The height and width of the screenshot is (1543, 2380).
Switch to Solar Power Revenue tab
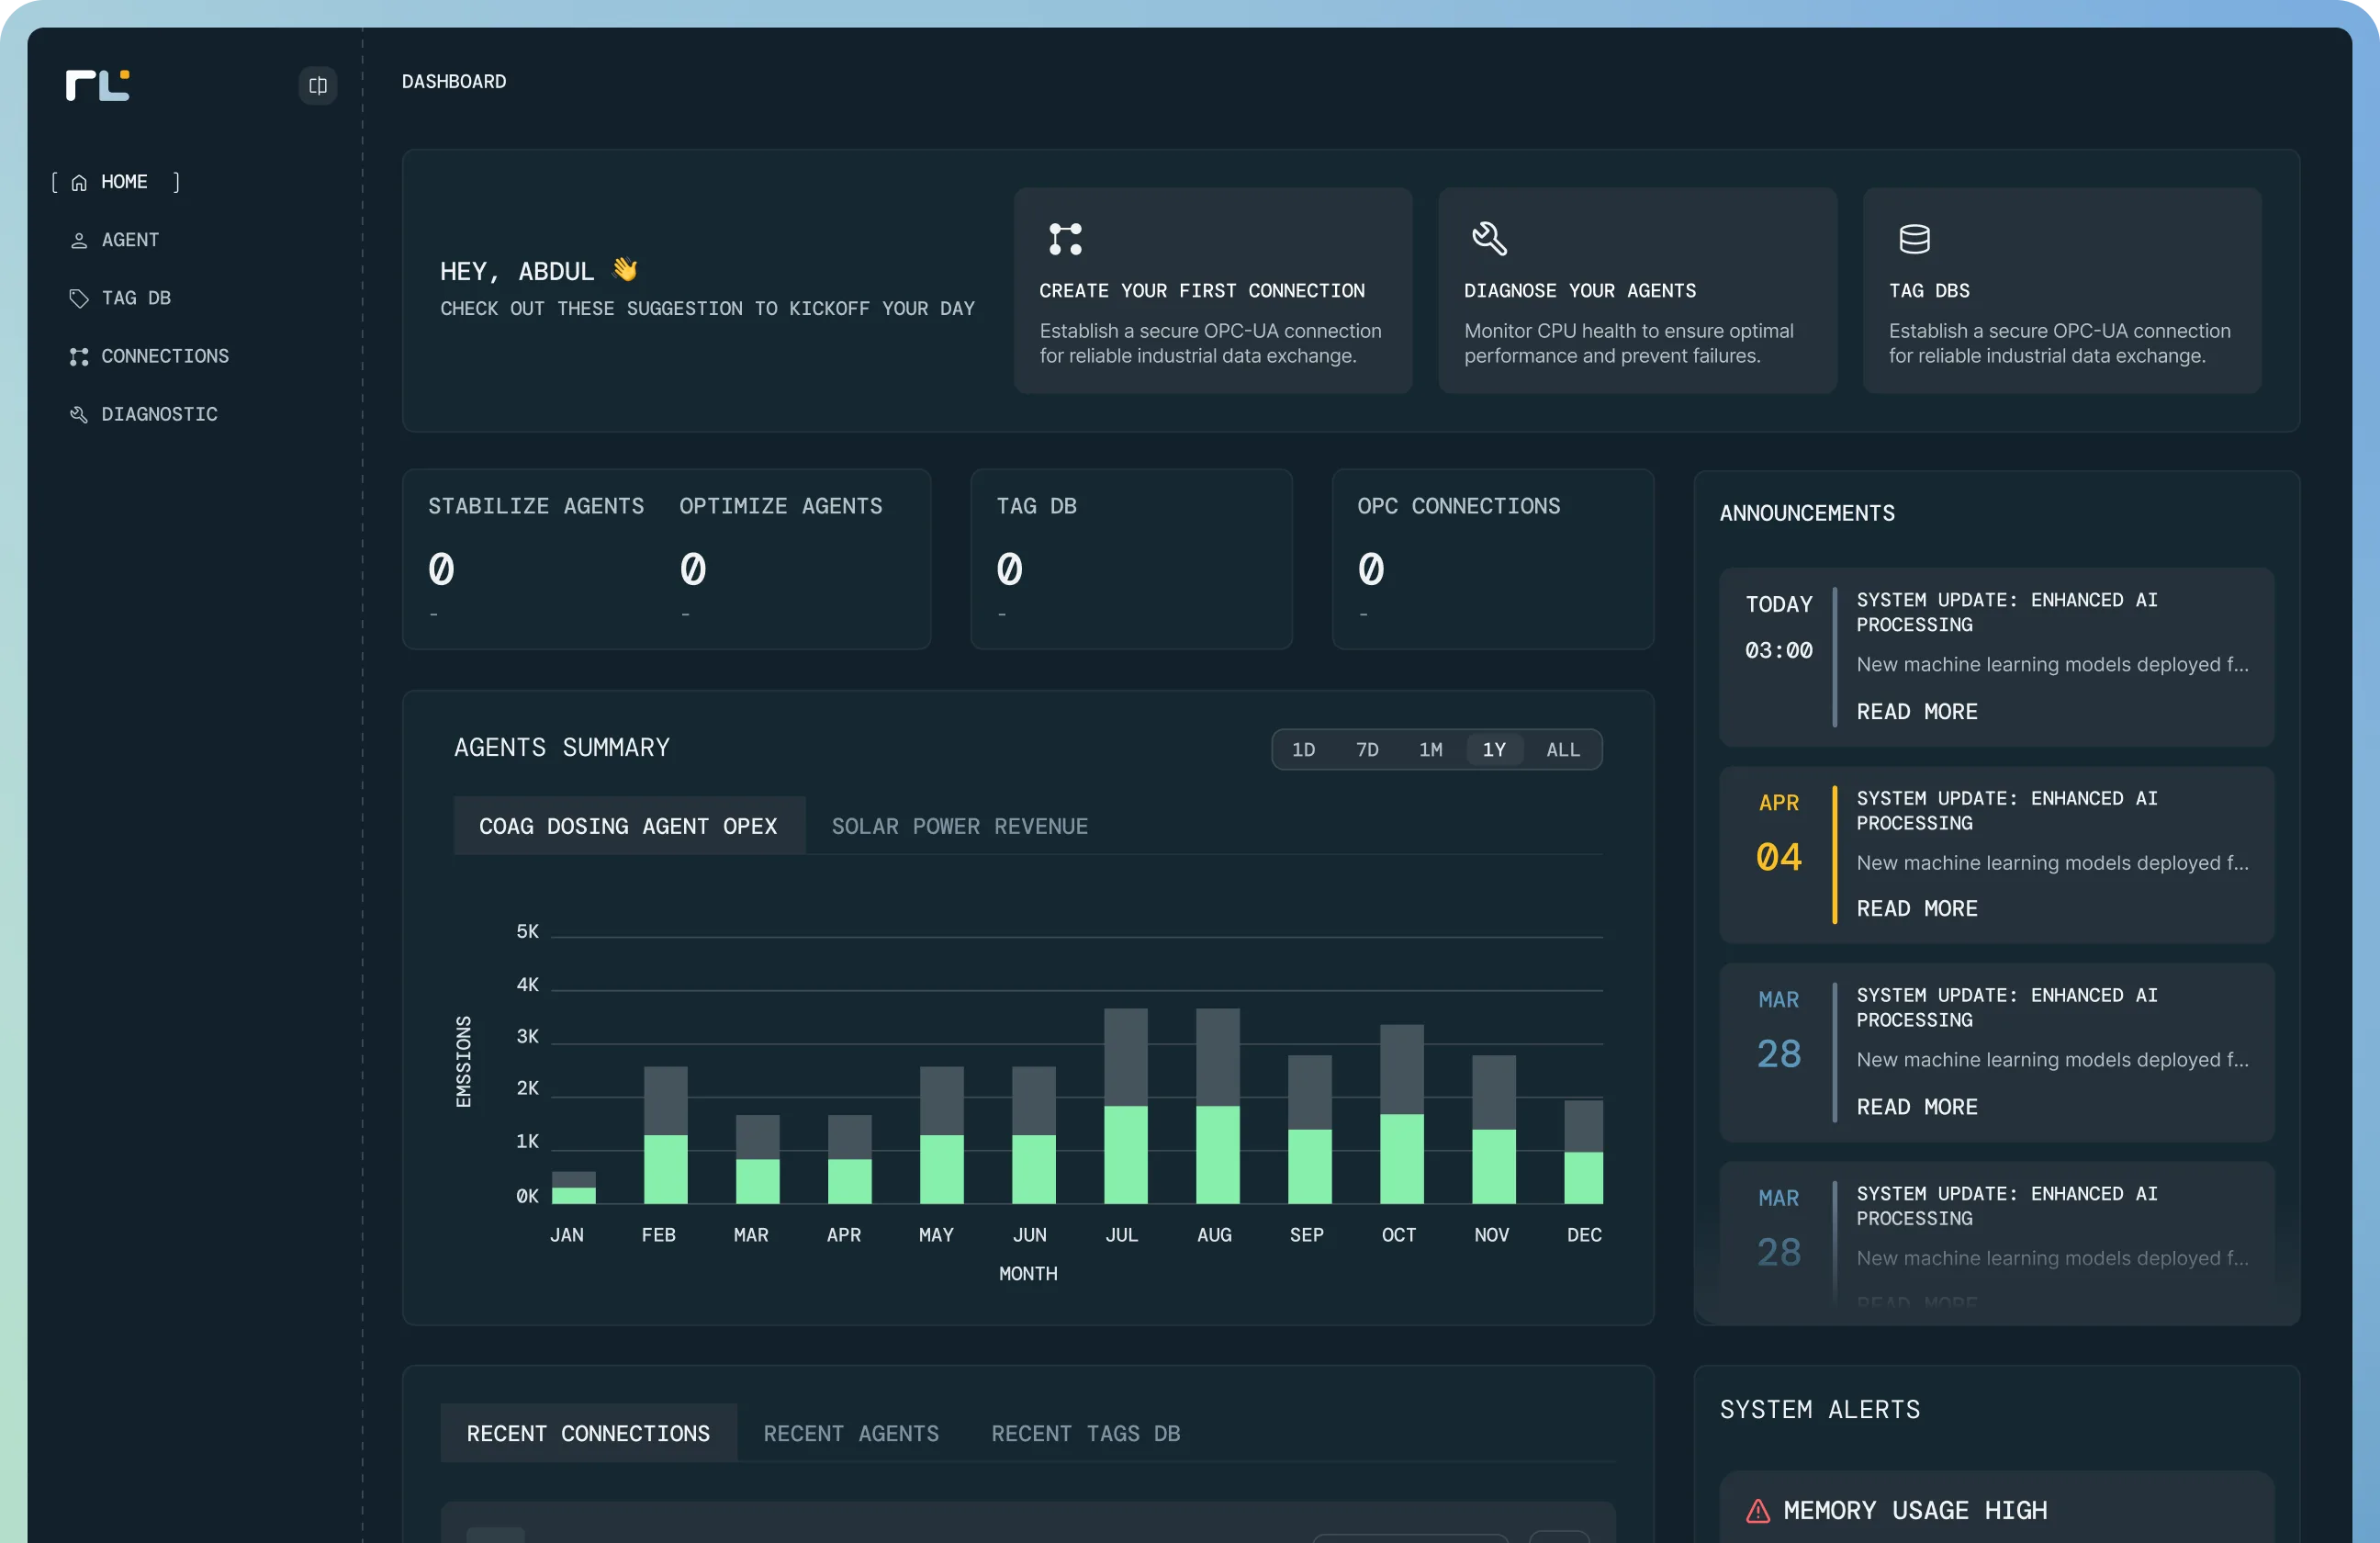coord(960,826)
